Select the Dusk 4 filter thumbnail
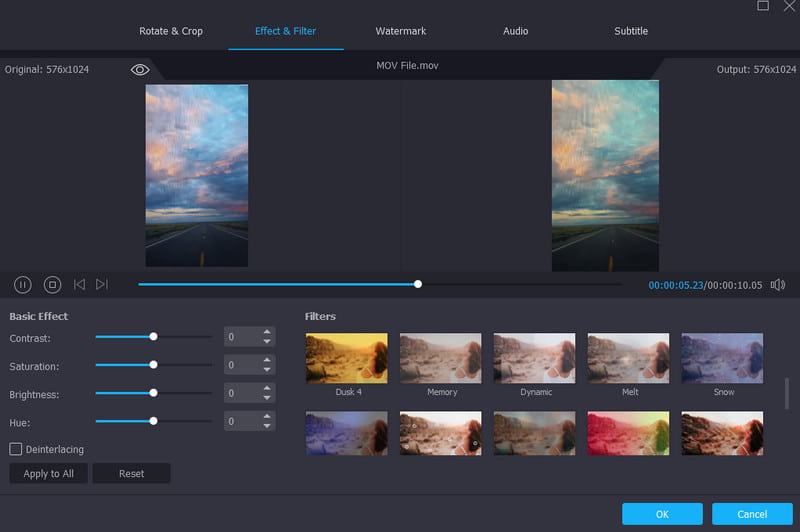Image resolution: width=800 pixels, height=532 pixels. (346, 358)
